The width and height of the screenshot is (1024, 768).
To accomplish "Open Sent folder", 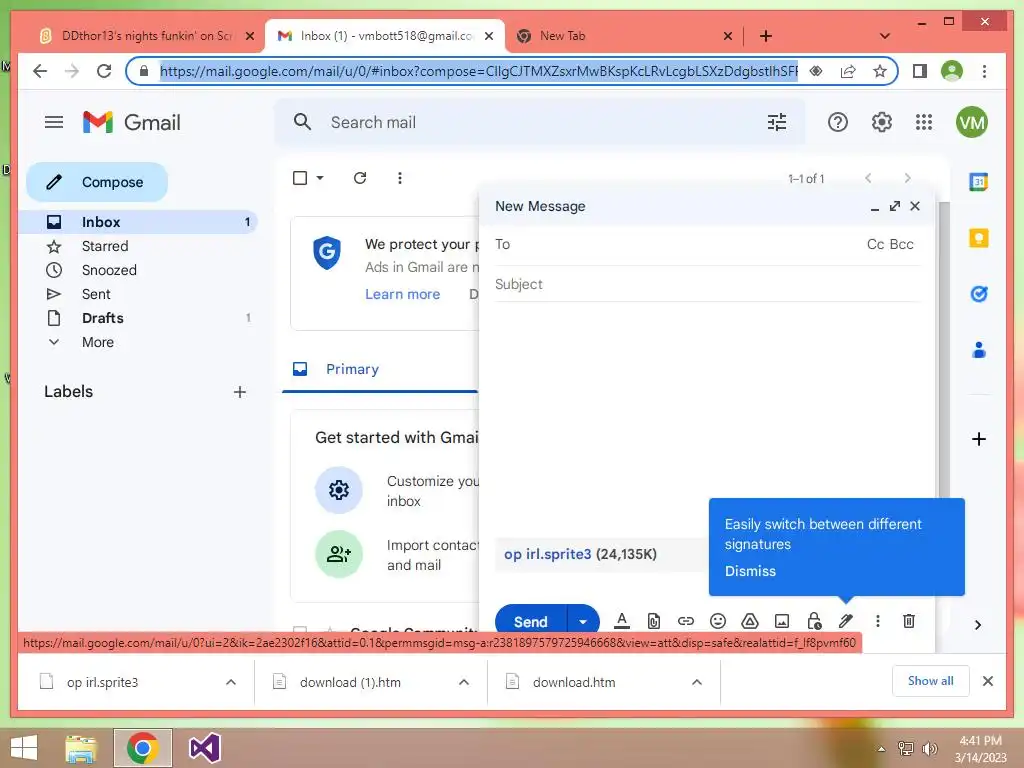I will coord(138,294).
